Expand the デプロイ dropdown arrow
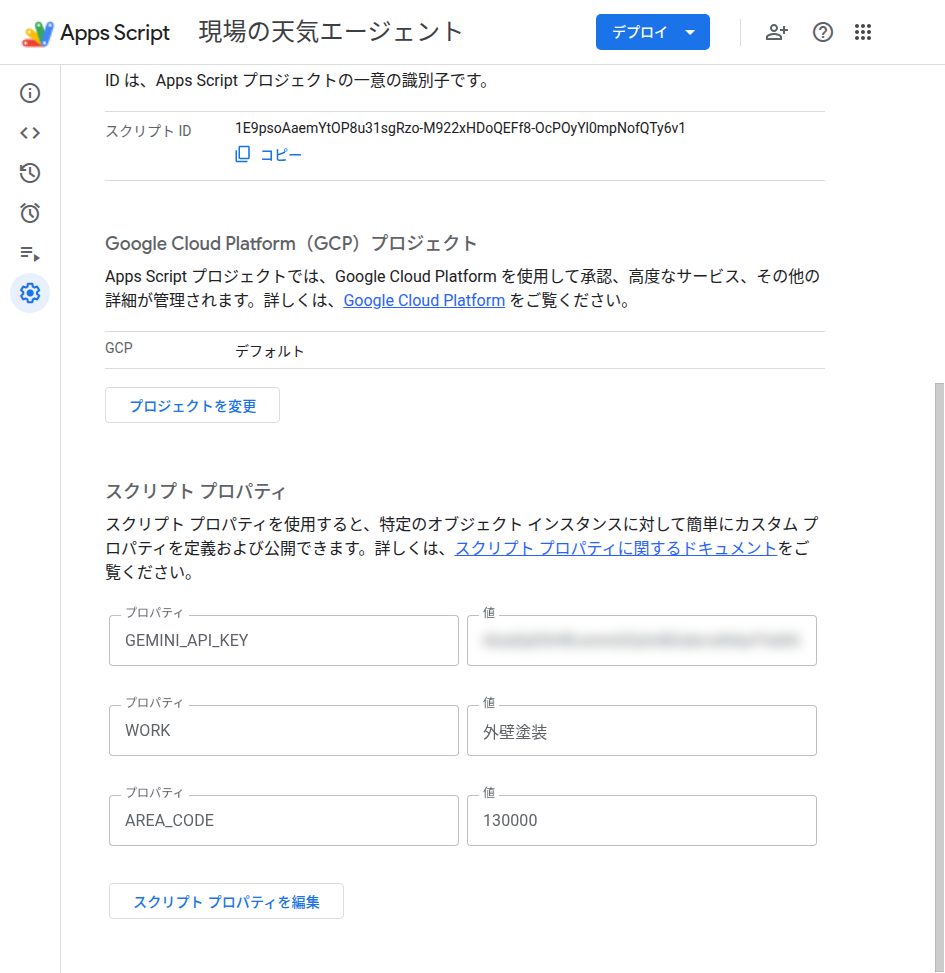 [691, 32]
